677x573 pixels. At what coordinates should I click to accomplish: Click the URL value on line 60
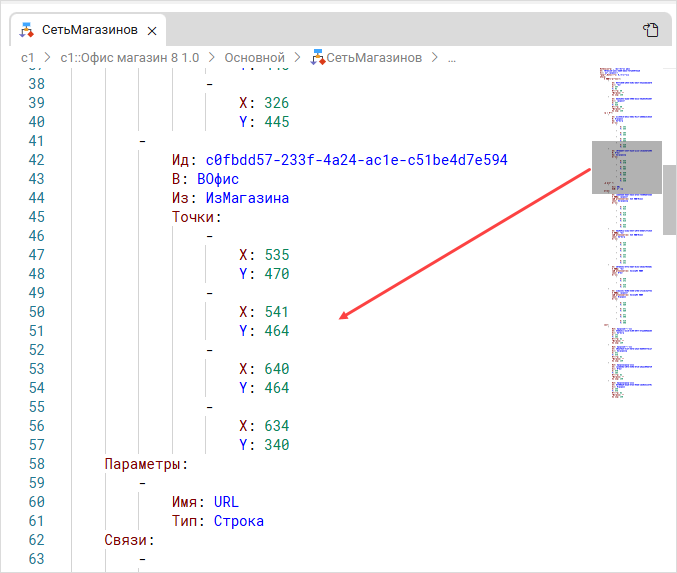point(227,502)
